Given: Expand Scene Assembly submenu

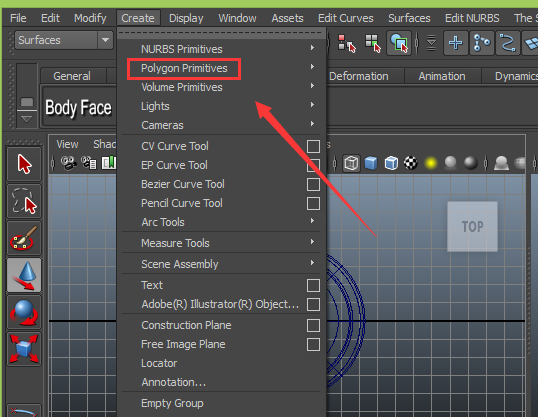Looking at the screenshot, I should click(x=221, y=264).
